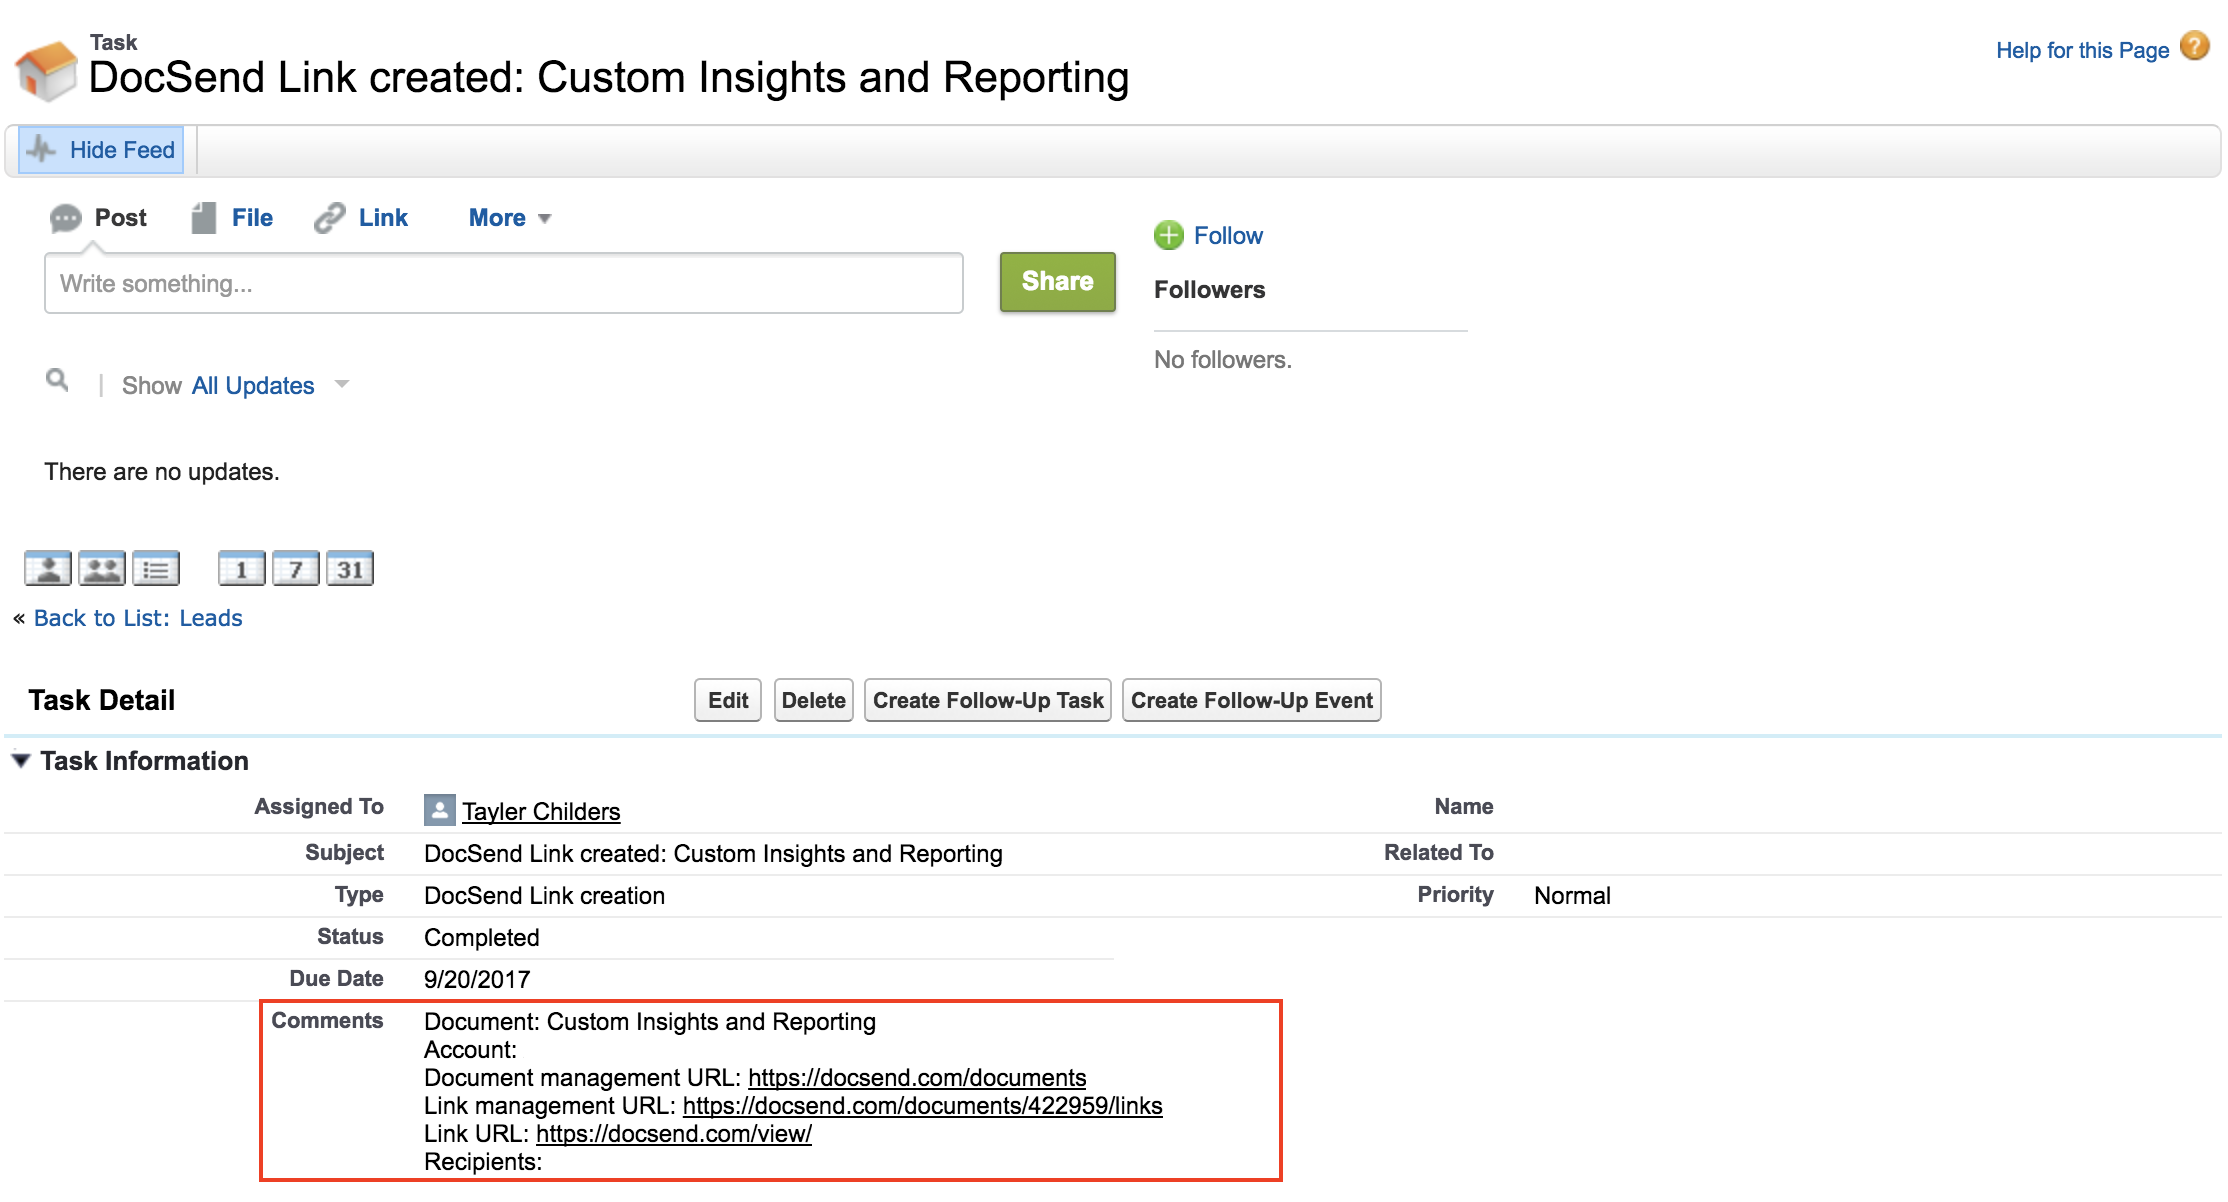The image size is (2228, 1202).
Task: Click the All Updates filter link
Action: tap(253, 386)
